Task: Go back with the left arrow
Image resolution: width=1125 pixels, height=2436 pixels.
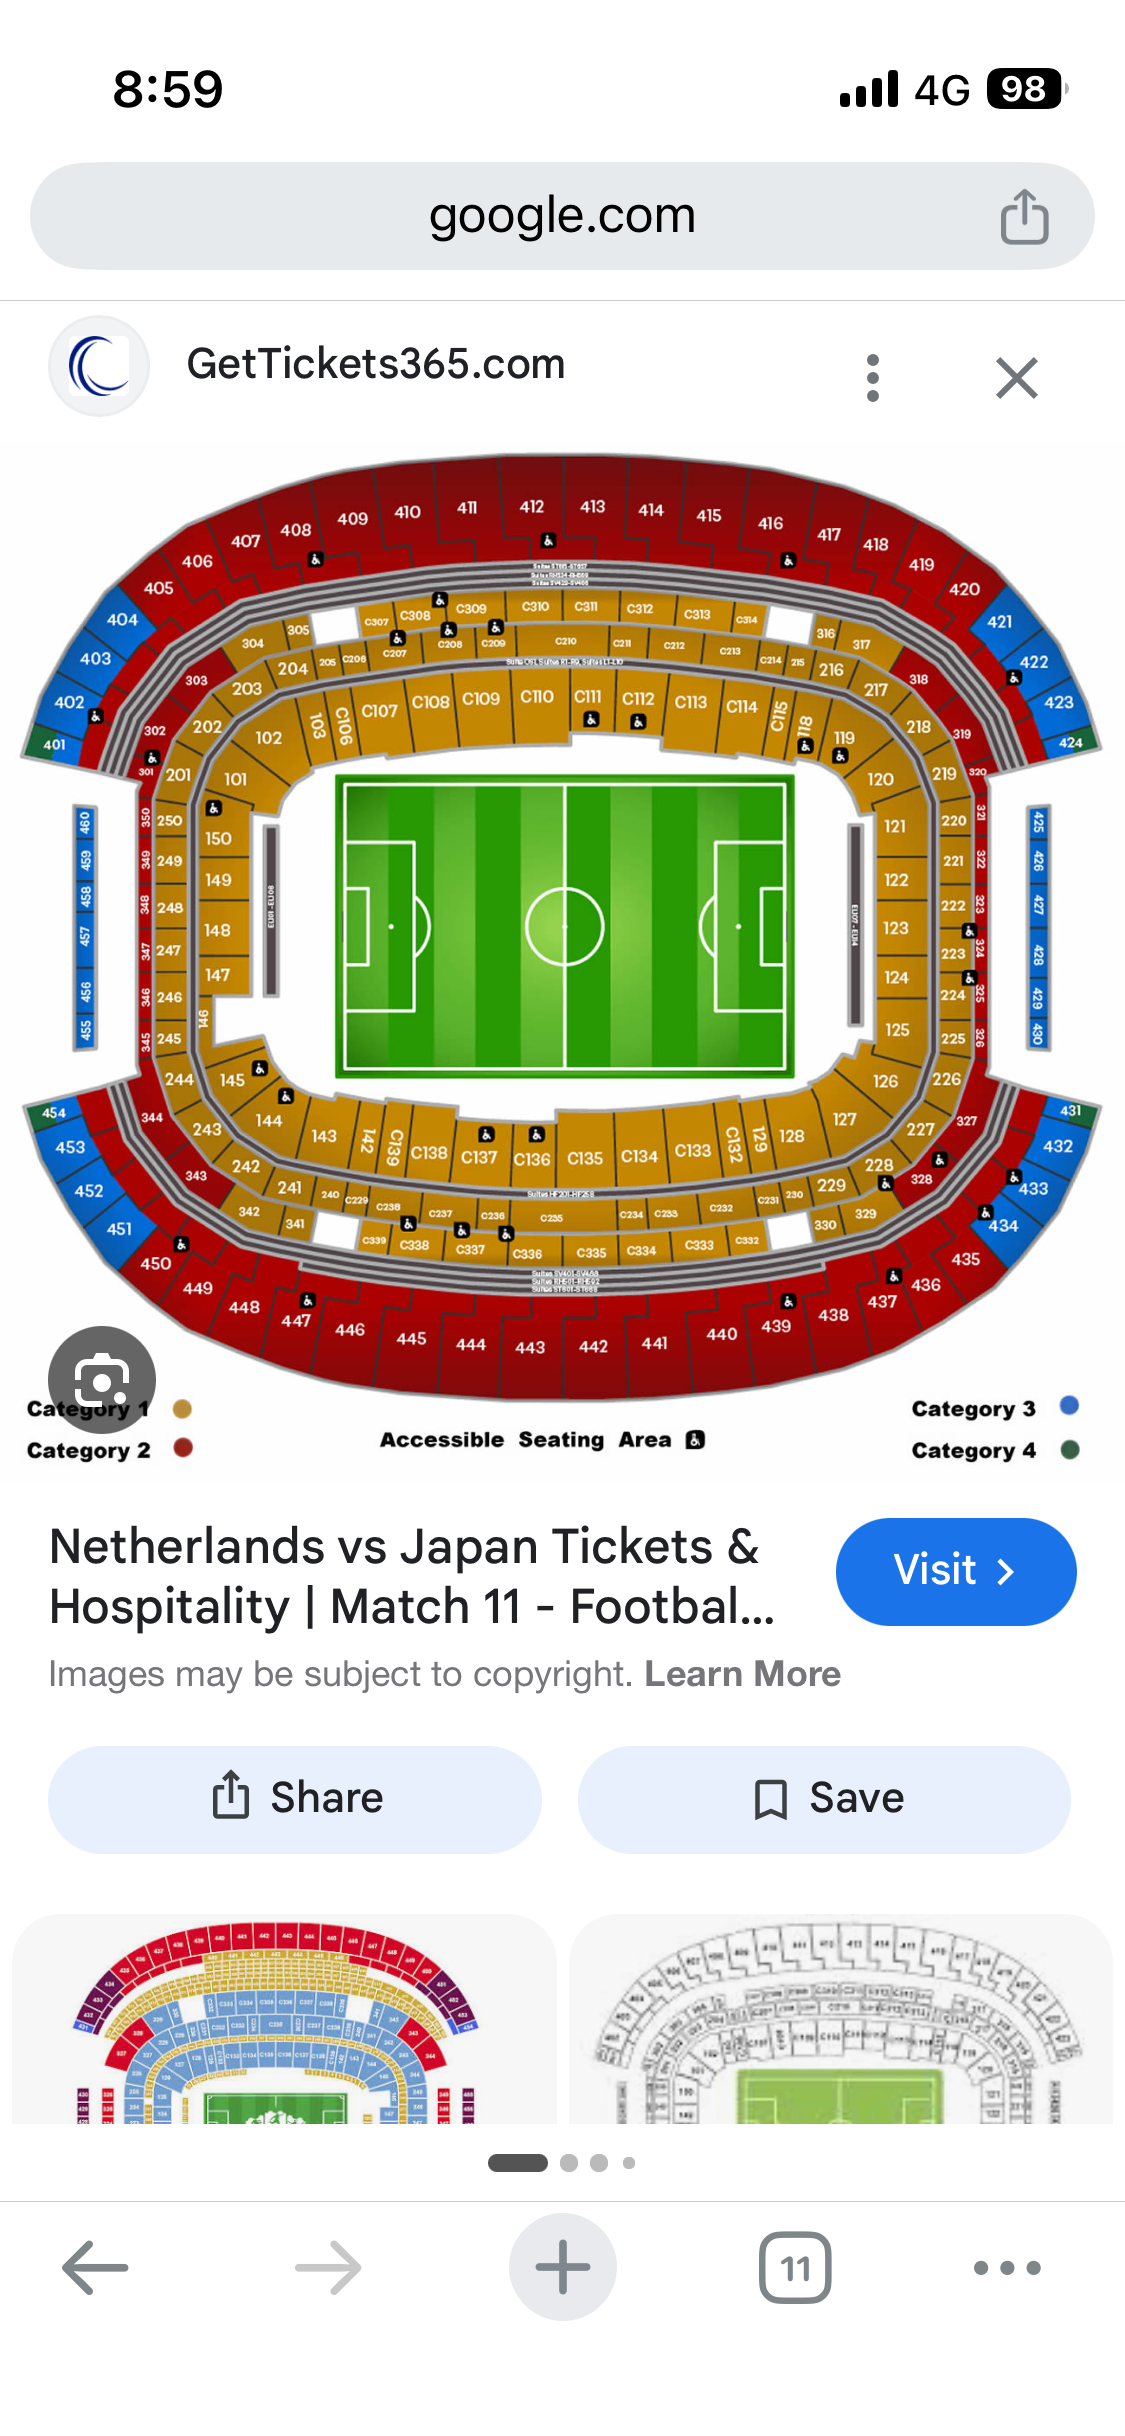Action: point(95,2268)
